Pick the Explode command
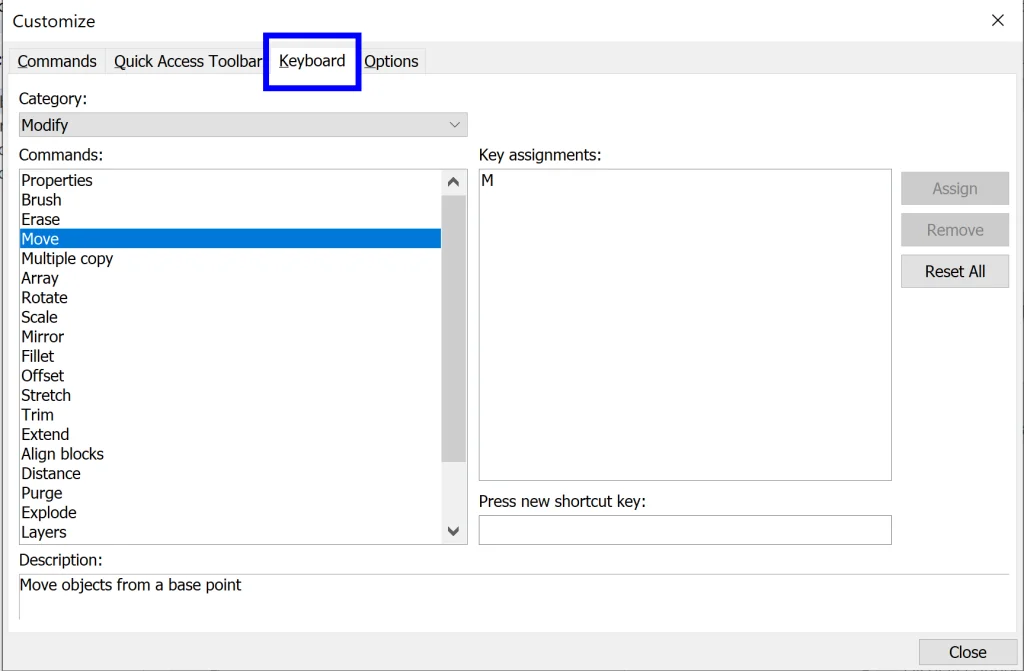1024x671 pixels. click(x=49, y=512)
